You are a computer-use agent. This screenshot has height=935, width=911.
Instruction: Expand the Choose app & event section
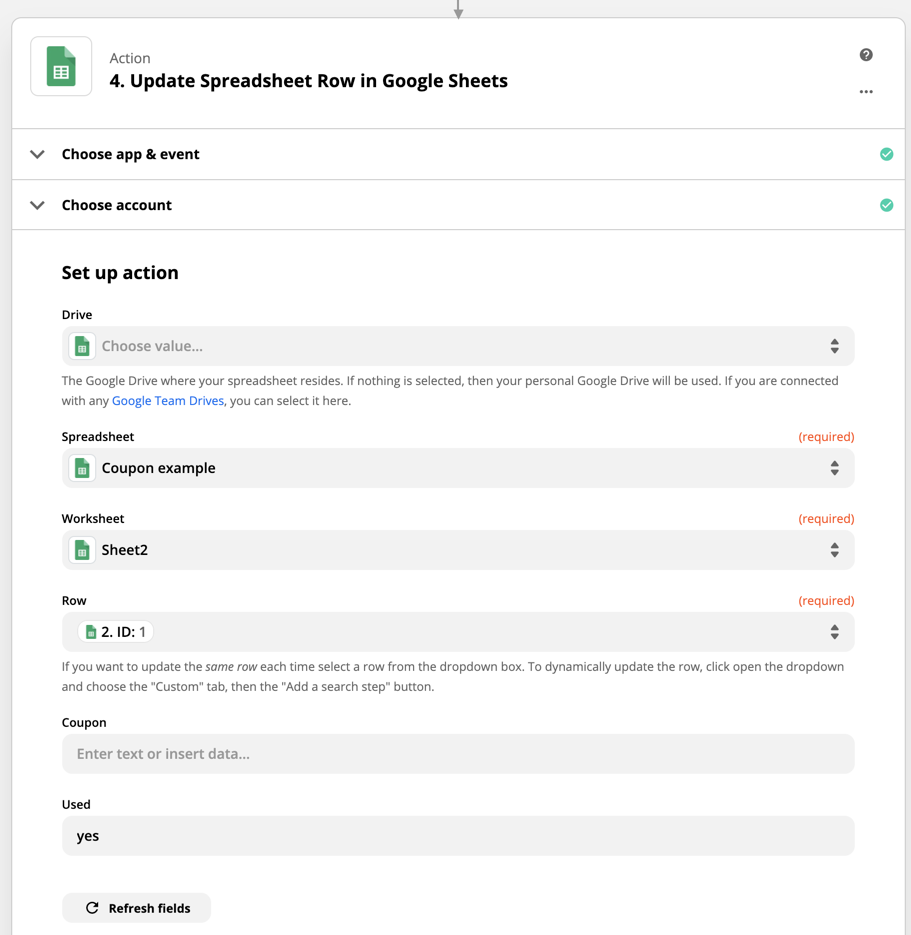click(38, 154)
